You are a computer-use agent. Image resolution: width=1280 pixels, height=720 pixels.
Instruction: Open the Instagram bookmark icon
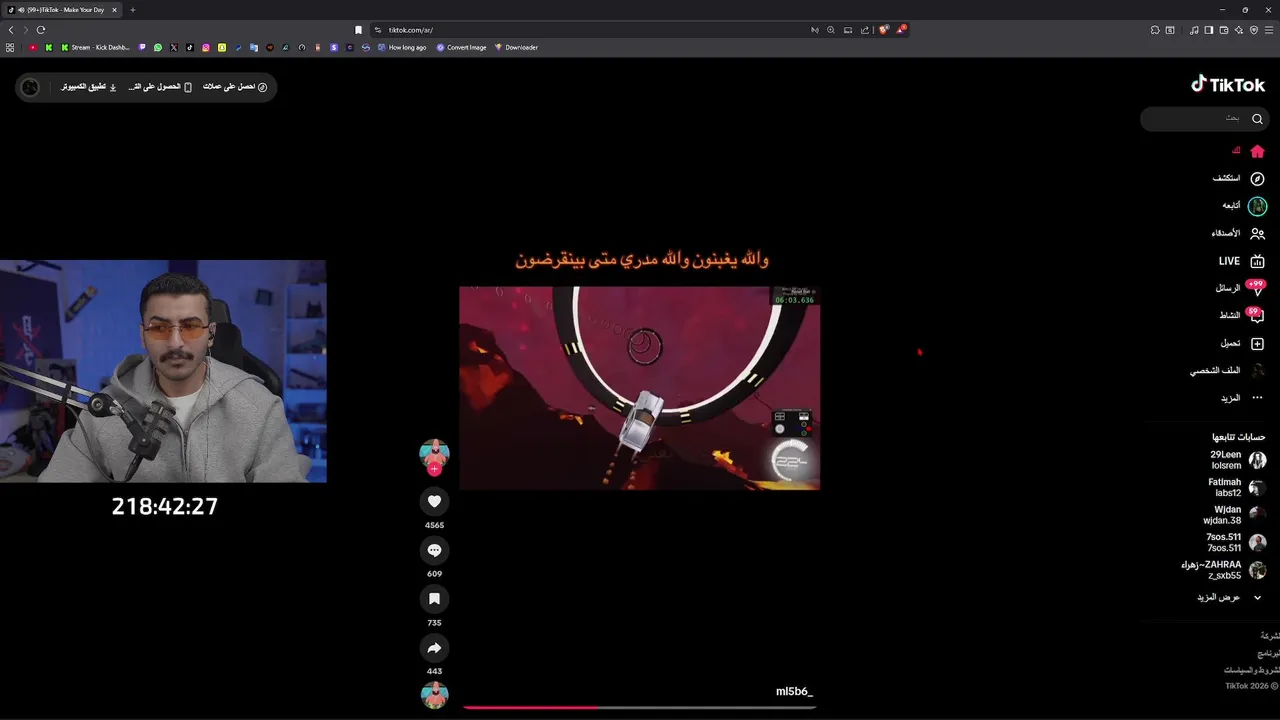[206, 47]
